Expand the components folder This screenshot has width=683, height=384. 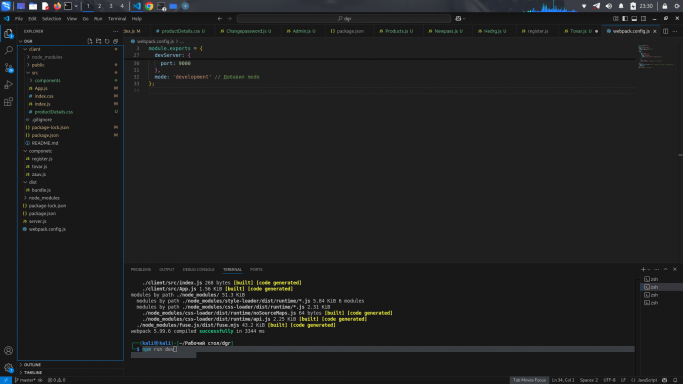point(70,81)
